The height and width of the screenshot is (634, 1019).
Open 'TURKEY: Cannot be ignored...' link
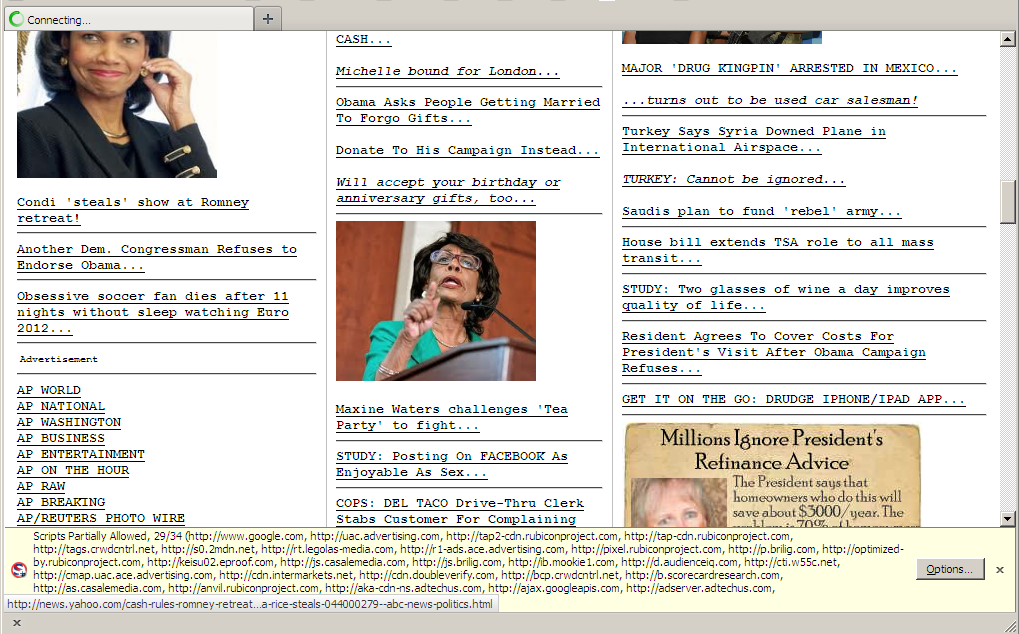tap(734, 179)
